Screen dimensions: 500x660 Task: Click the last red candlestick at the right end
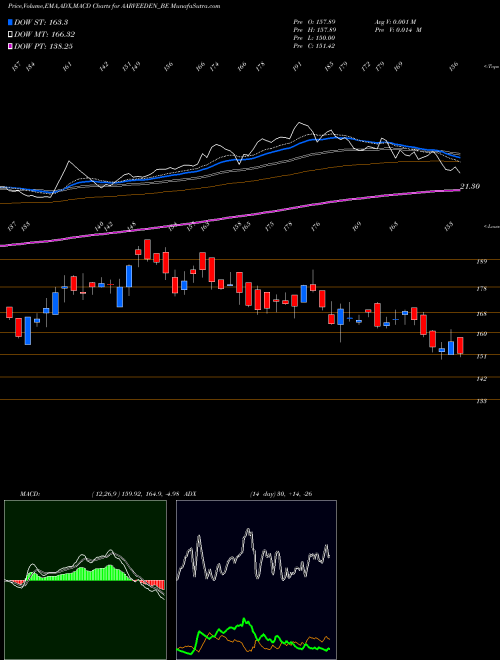[460, 345]
